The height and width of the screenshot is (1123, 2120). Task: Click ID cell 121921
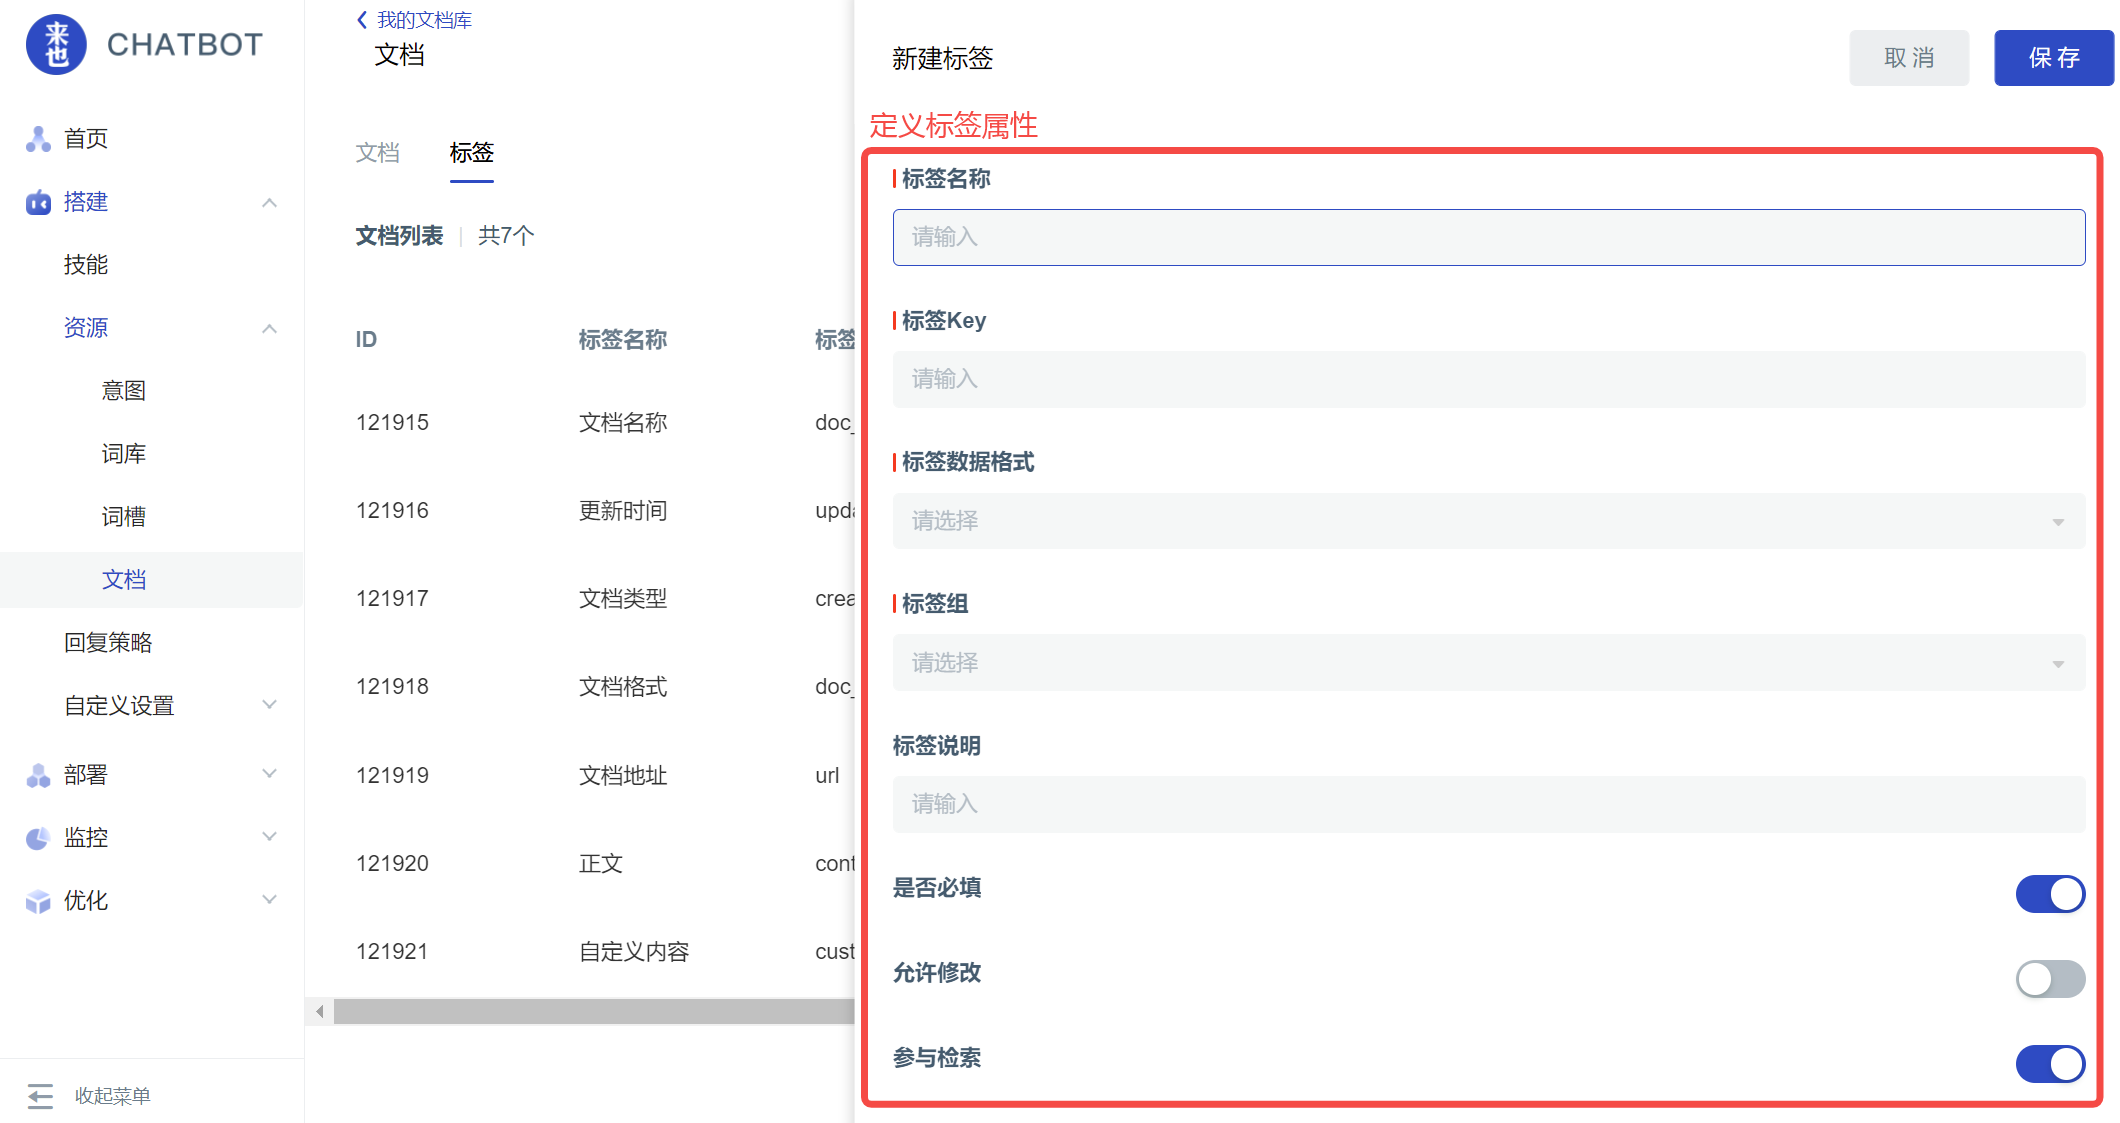392,952
